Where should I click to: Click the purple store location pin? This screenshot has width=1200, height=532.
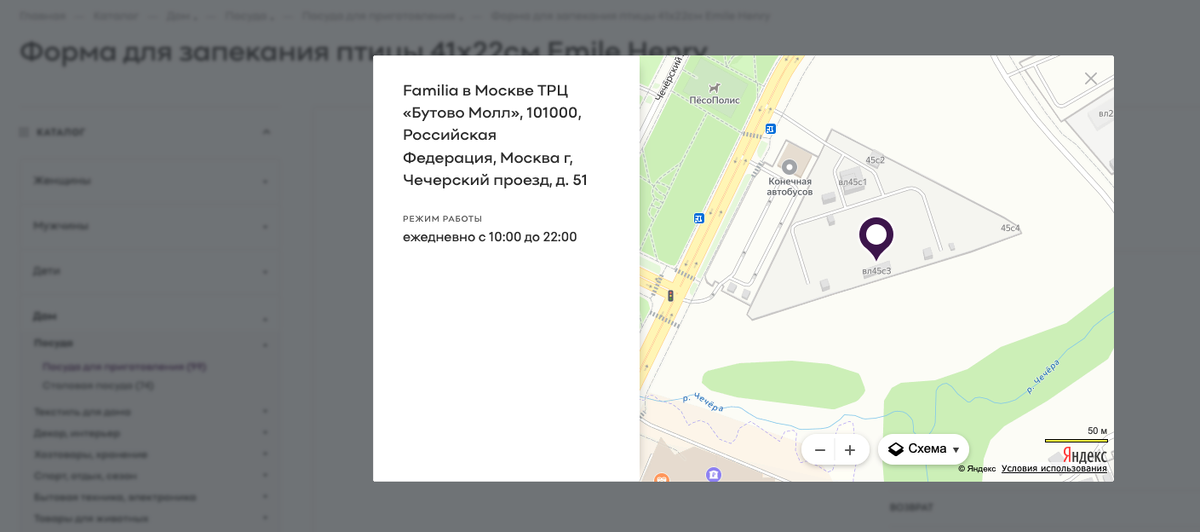click(x=876, y=238)
